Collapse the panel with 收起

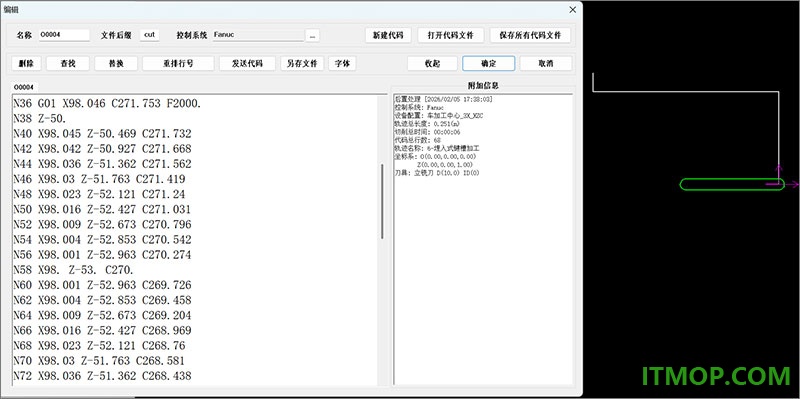click(x=432, y=63)
